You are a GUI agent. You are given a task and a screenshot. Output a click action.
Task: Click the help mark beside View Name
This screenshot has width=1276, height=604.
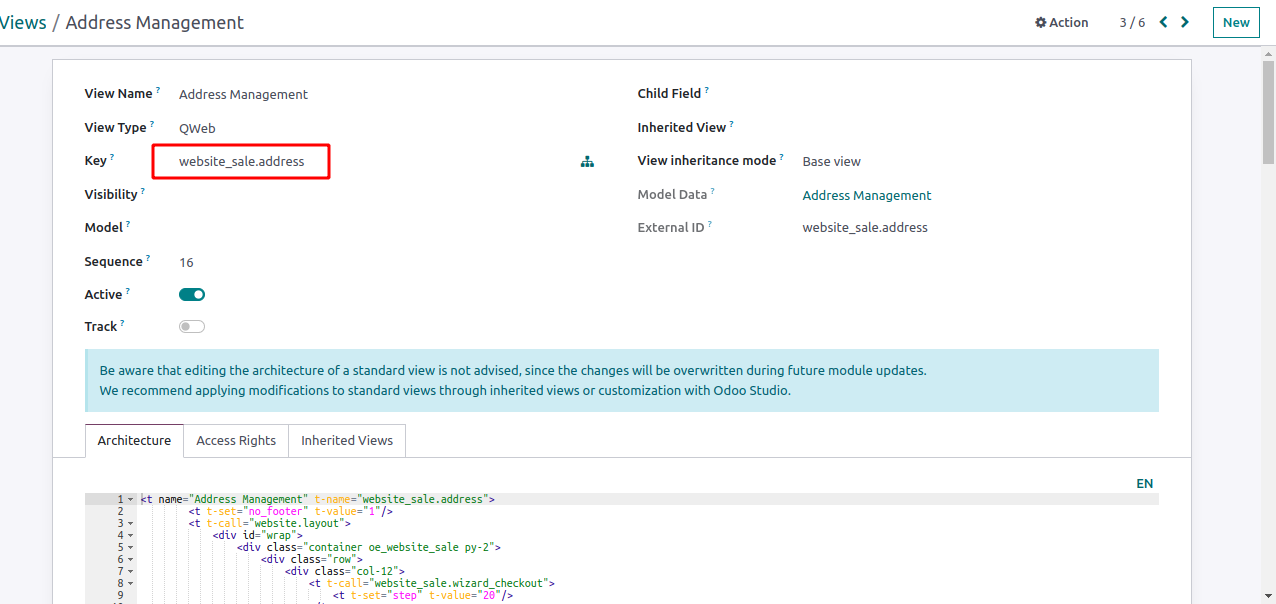pos(158,90)
